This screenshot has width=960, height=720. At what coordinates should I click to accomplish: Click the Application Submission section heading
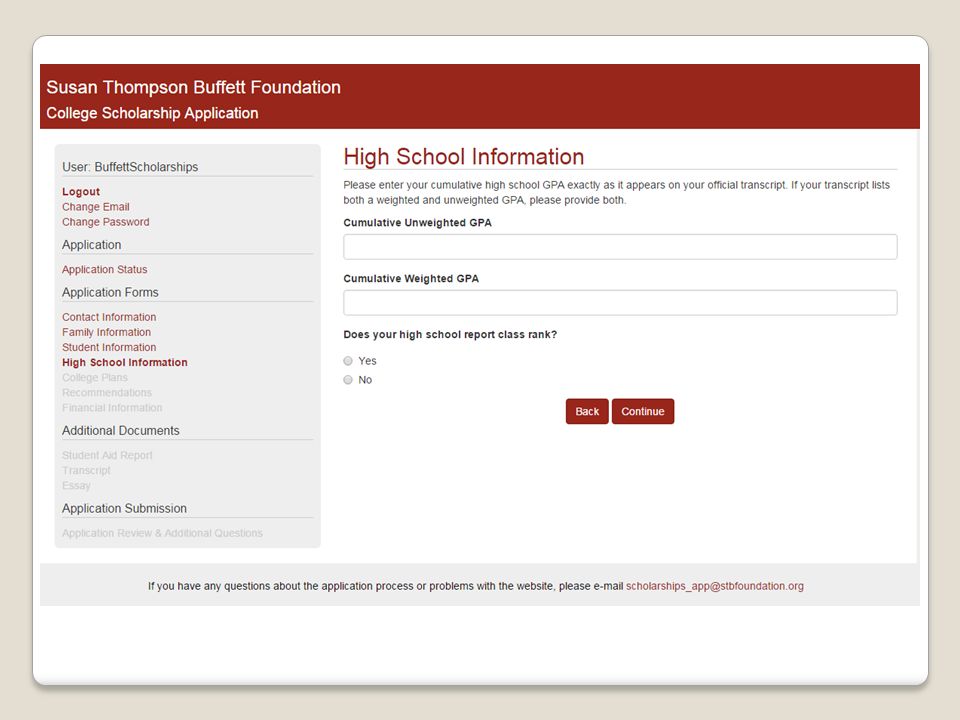pos(124,508)
